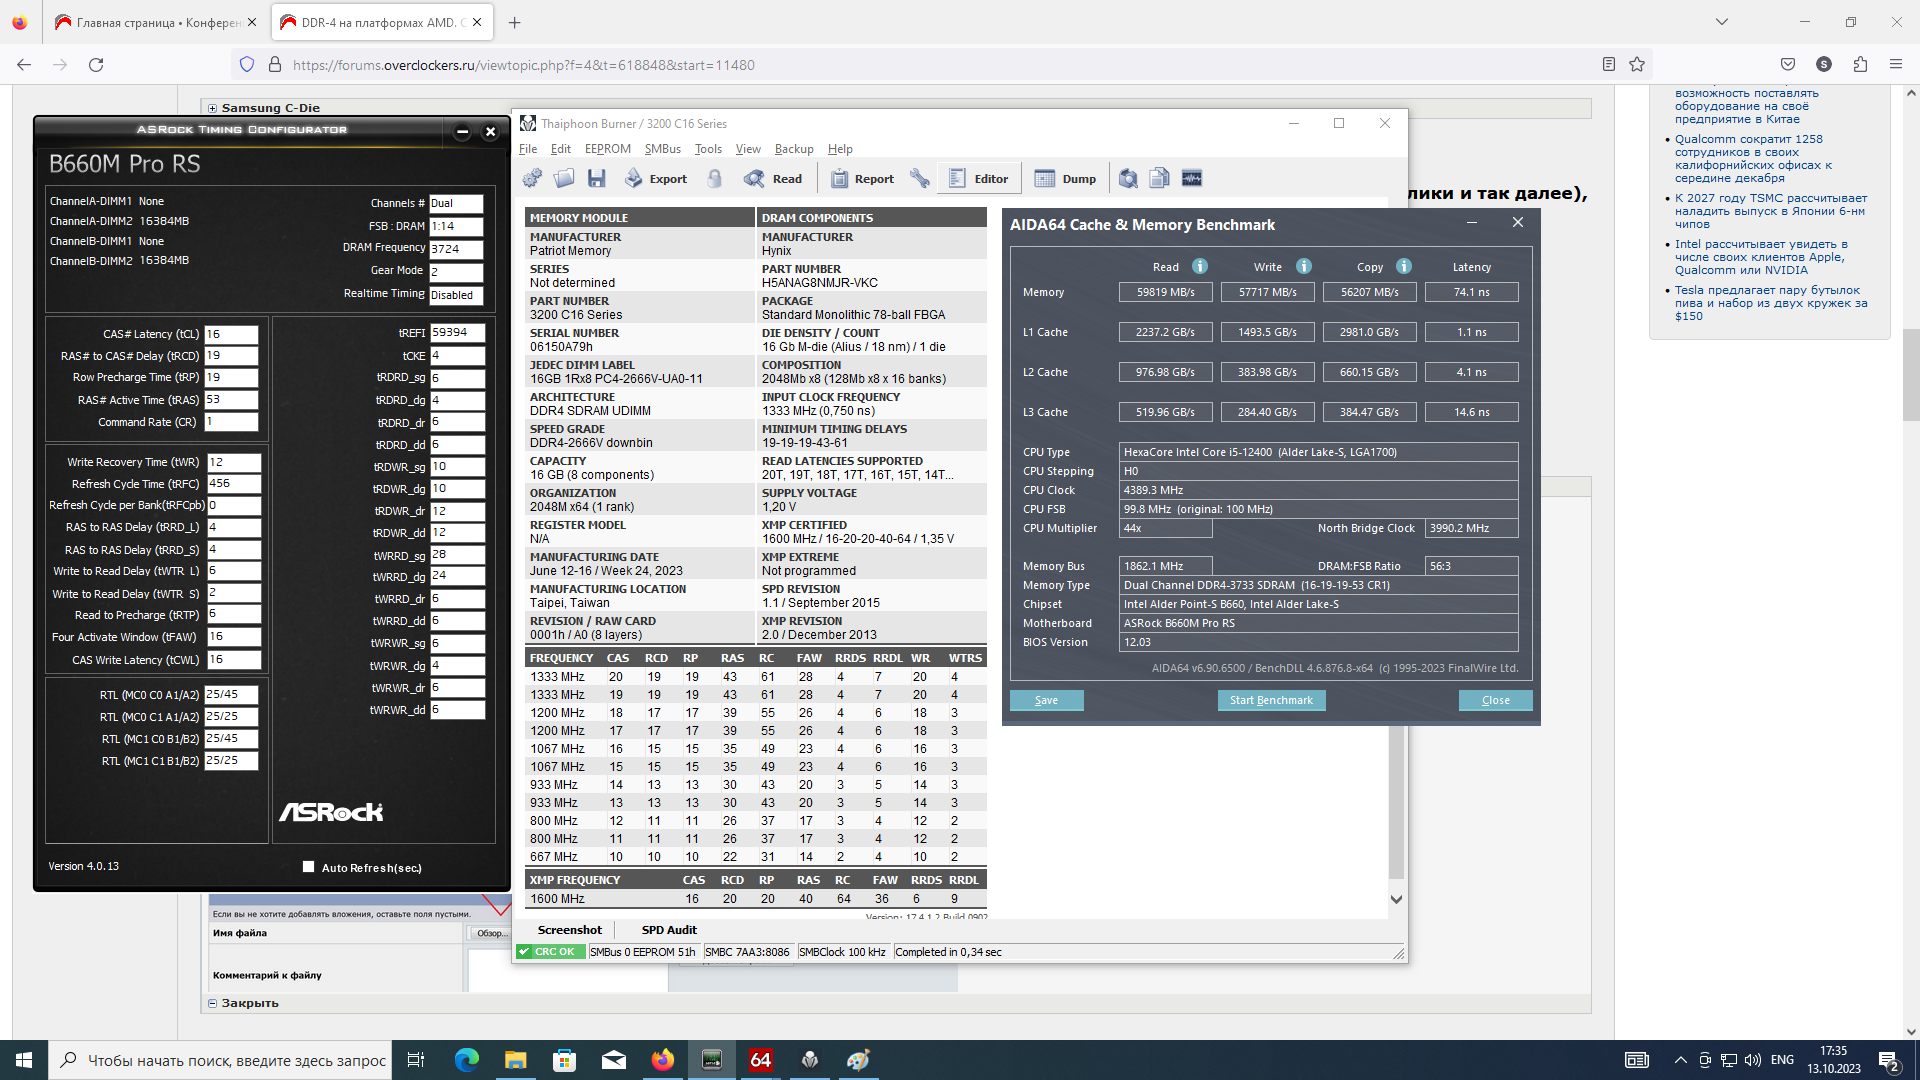Click the open folder toolbar icon
This screenshot has height=1080, width=1920.
pos(564,178)
